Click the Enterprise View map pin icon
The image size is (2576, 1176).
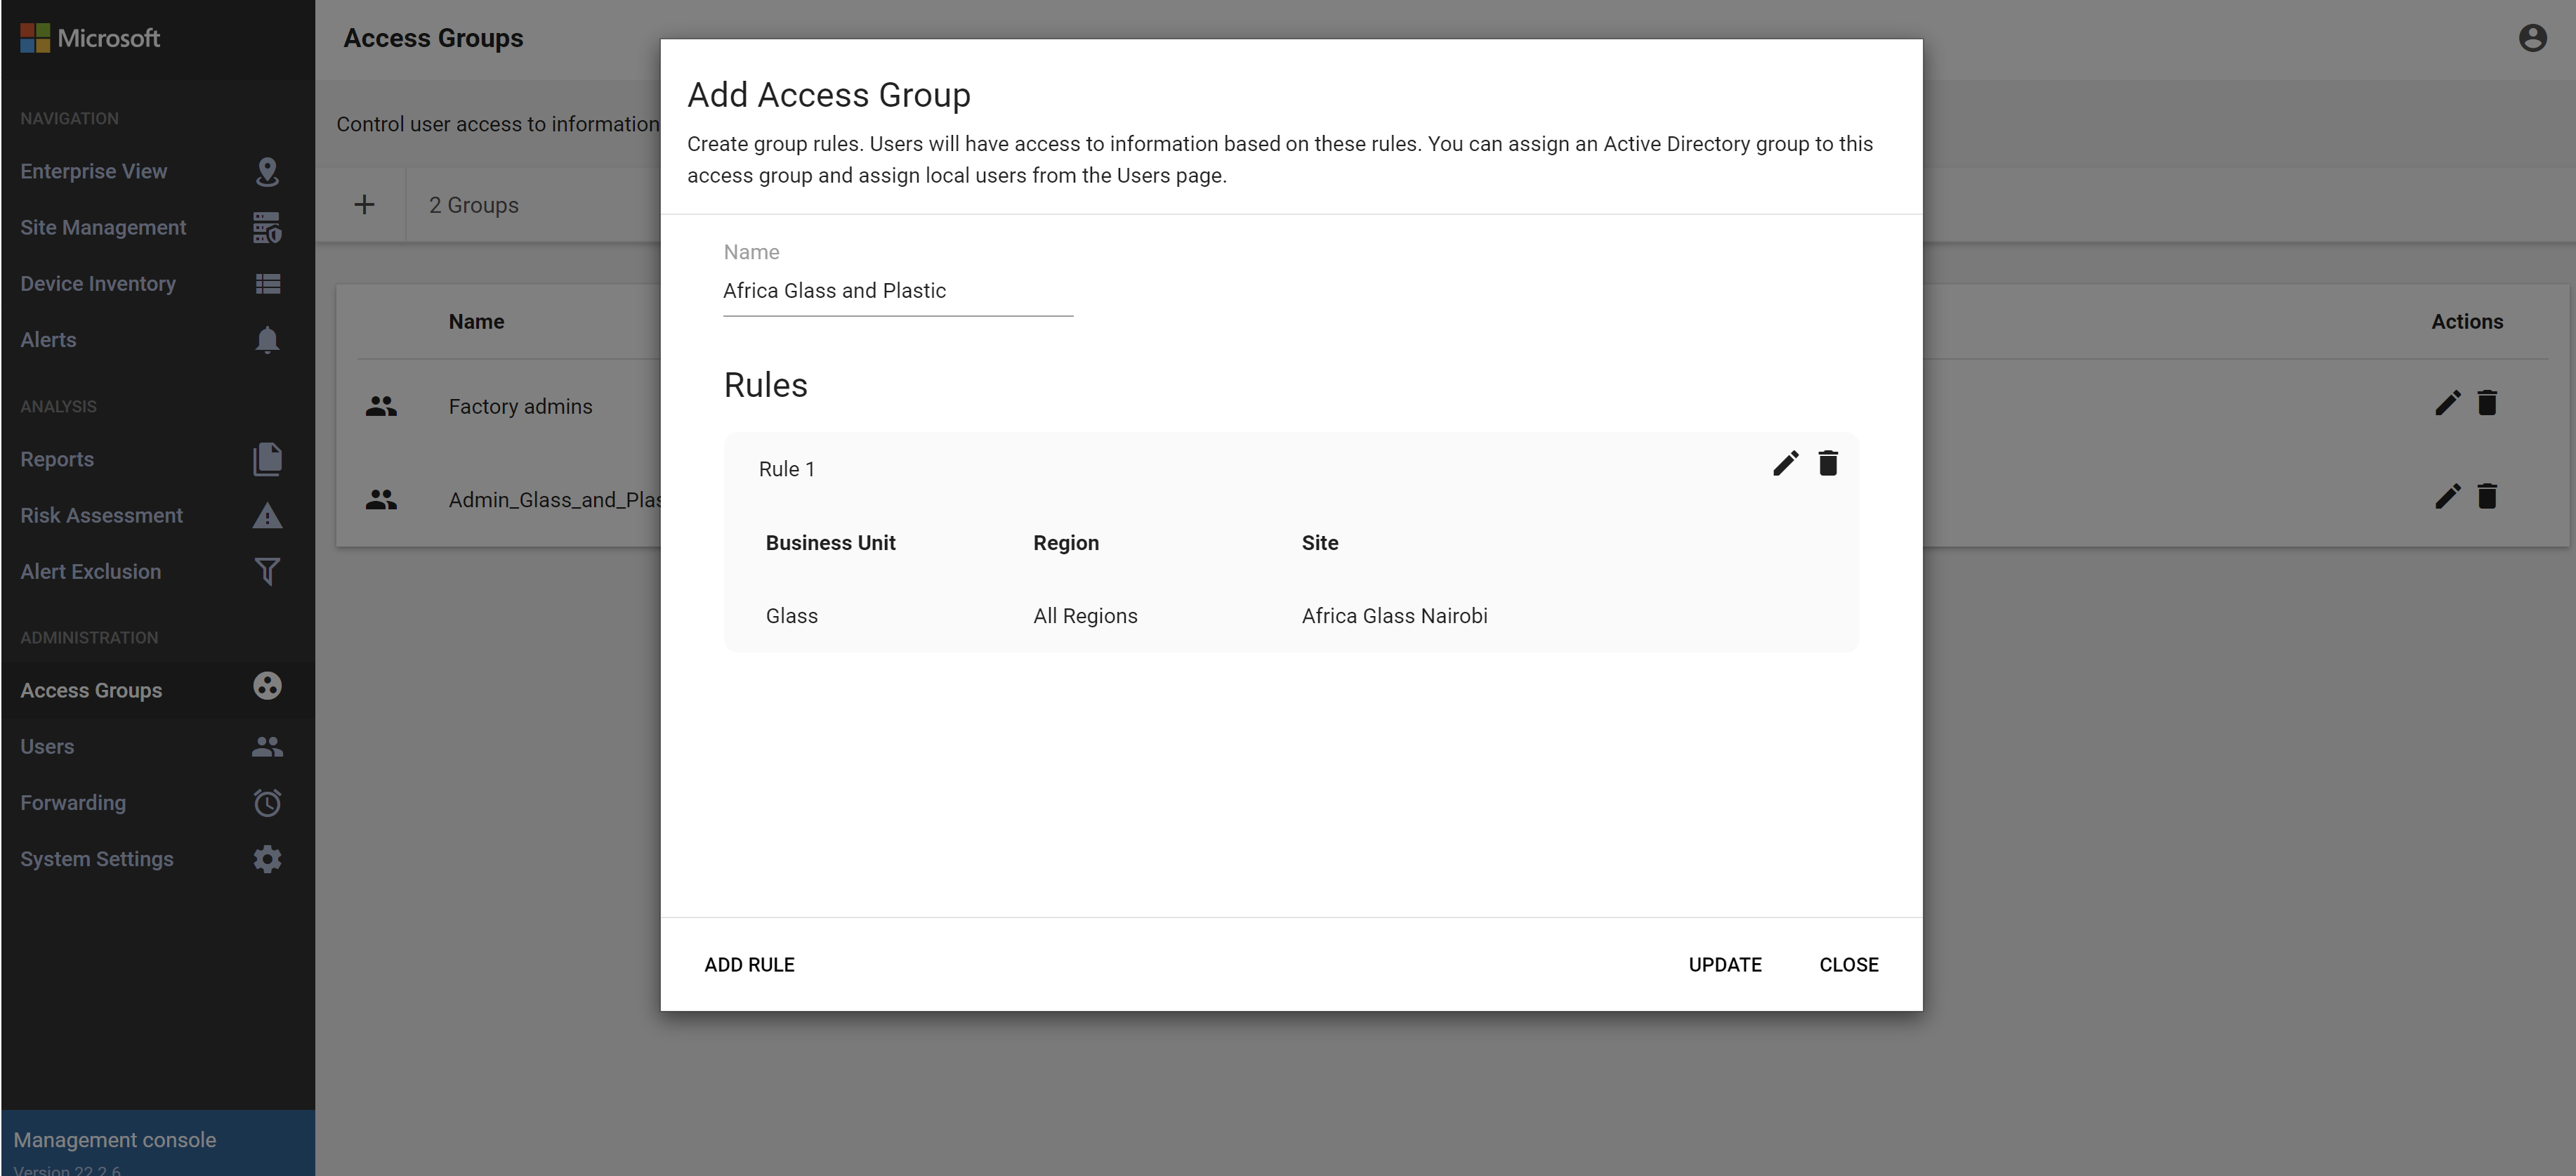(267, 172)
